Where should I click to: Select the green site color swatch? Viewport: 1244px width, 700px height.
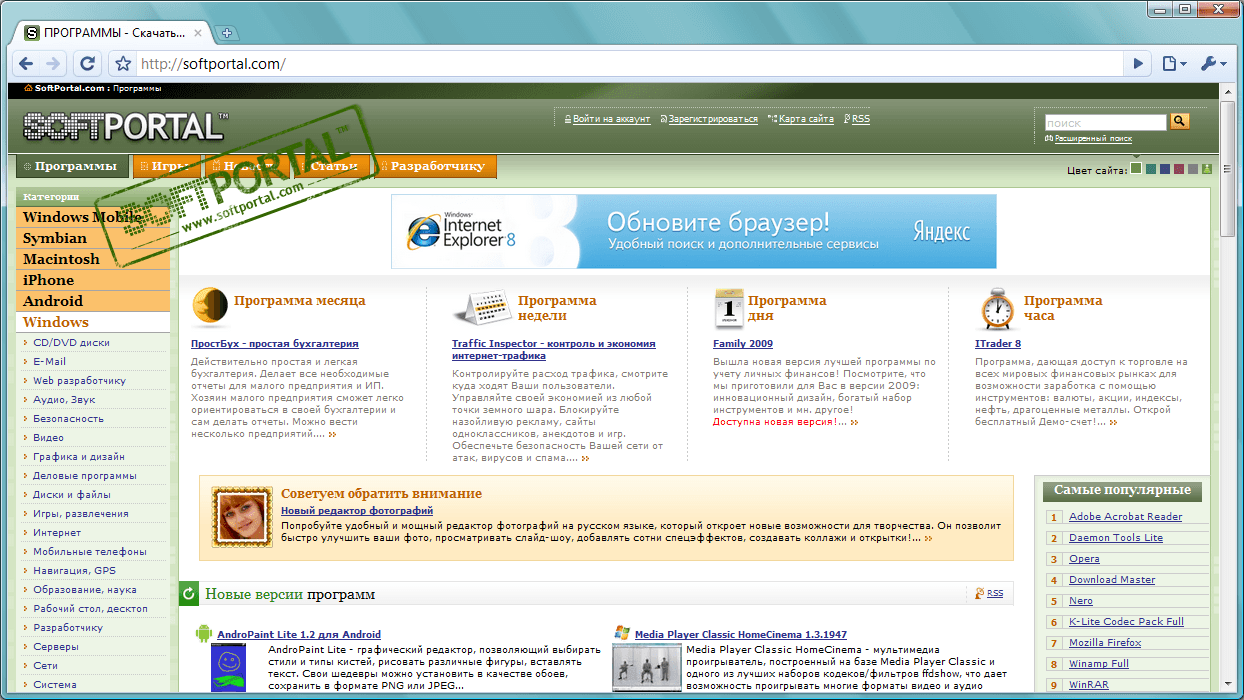tap(1136, 168)
